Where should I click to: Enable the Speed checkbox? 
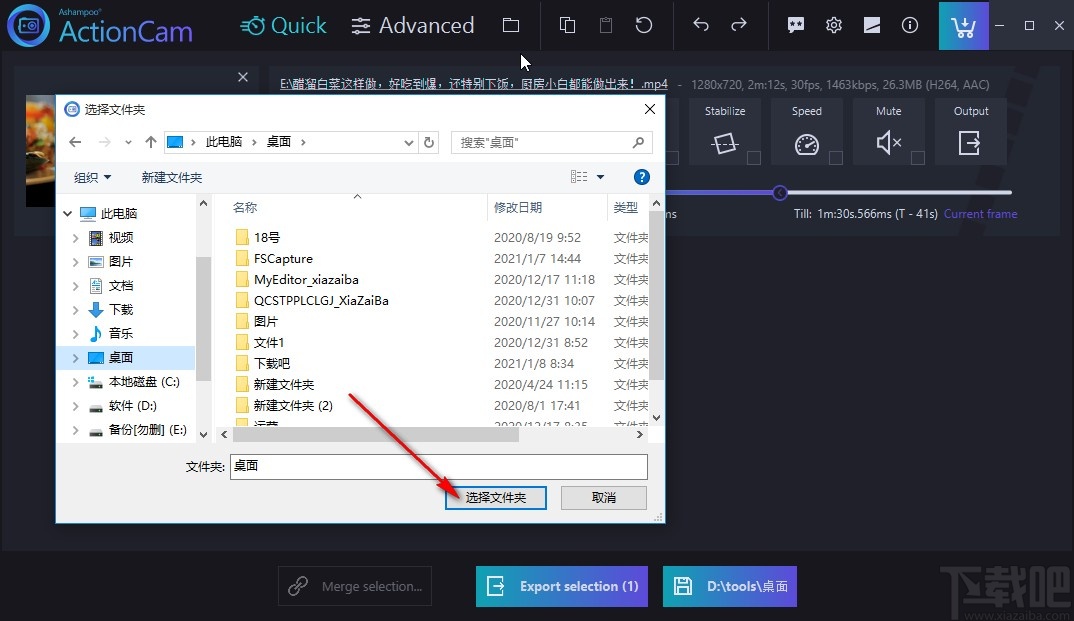click(x=834, y=156)
